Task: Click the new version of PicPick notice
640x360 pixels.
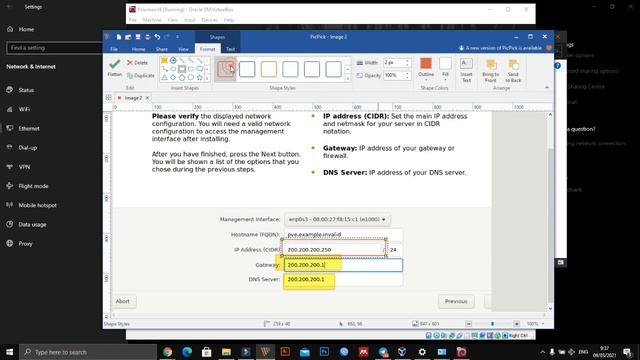Action: 501,48
